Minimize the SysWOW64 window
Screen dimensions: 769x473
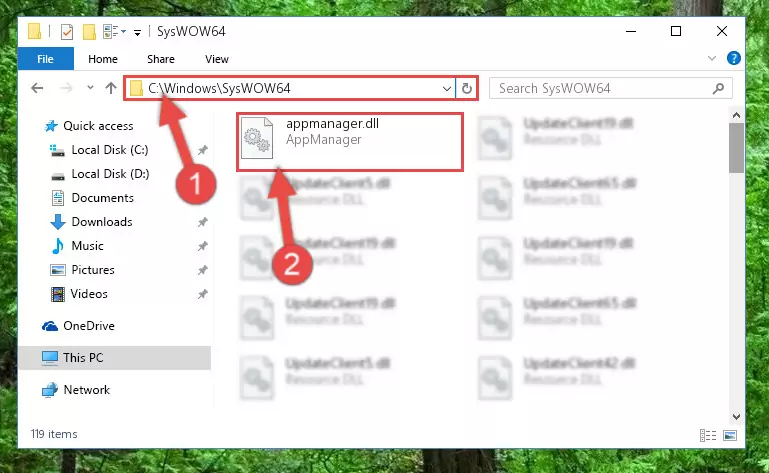point(631,31)
